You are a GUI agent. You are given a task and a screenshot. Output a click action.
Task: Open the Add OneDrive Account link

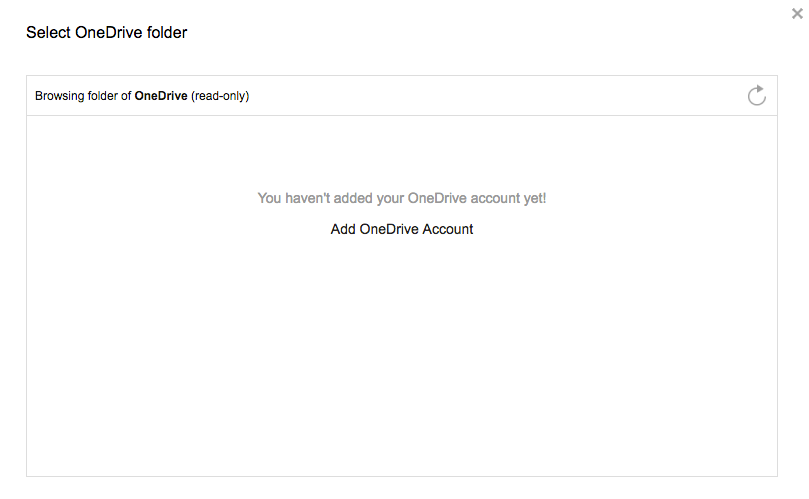tap(401, 229)
